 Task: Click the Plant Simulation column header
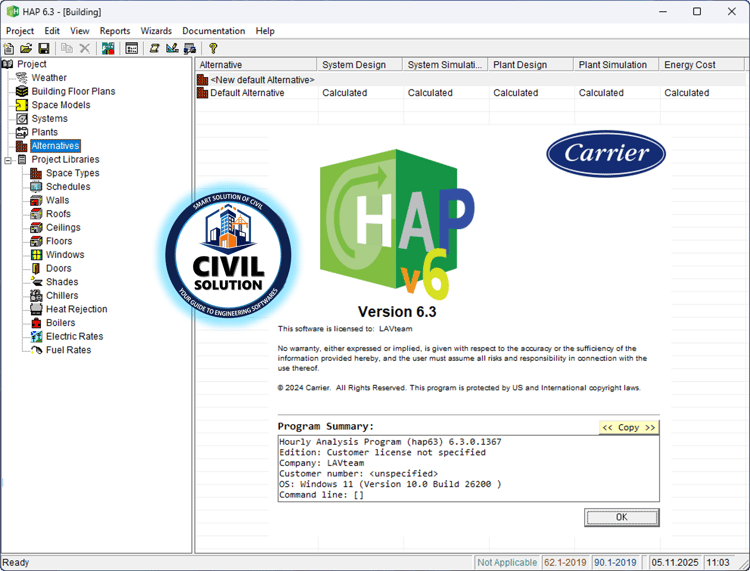coord(617,65)
